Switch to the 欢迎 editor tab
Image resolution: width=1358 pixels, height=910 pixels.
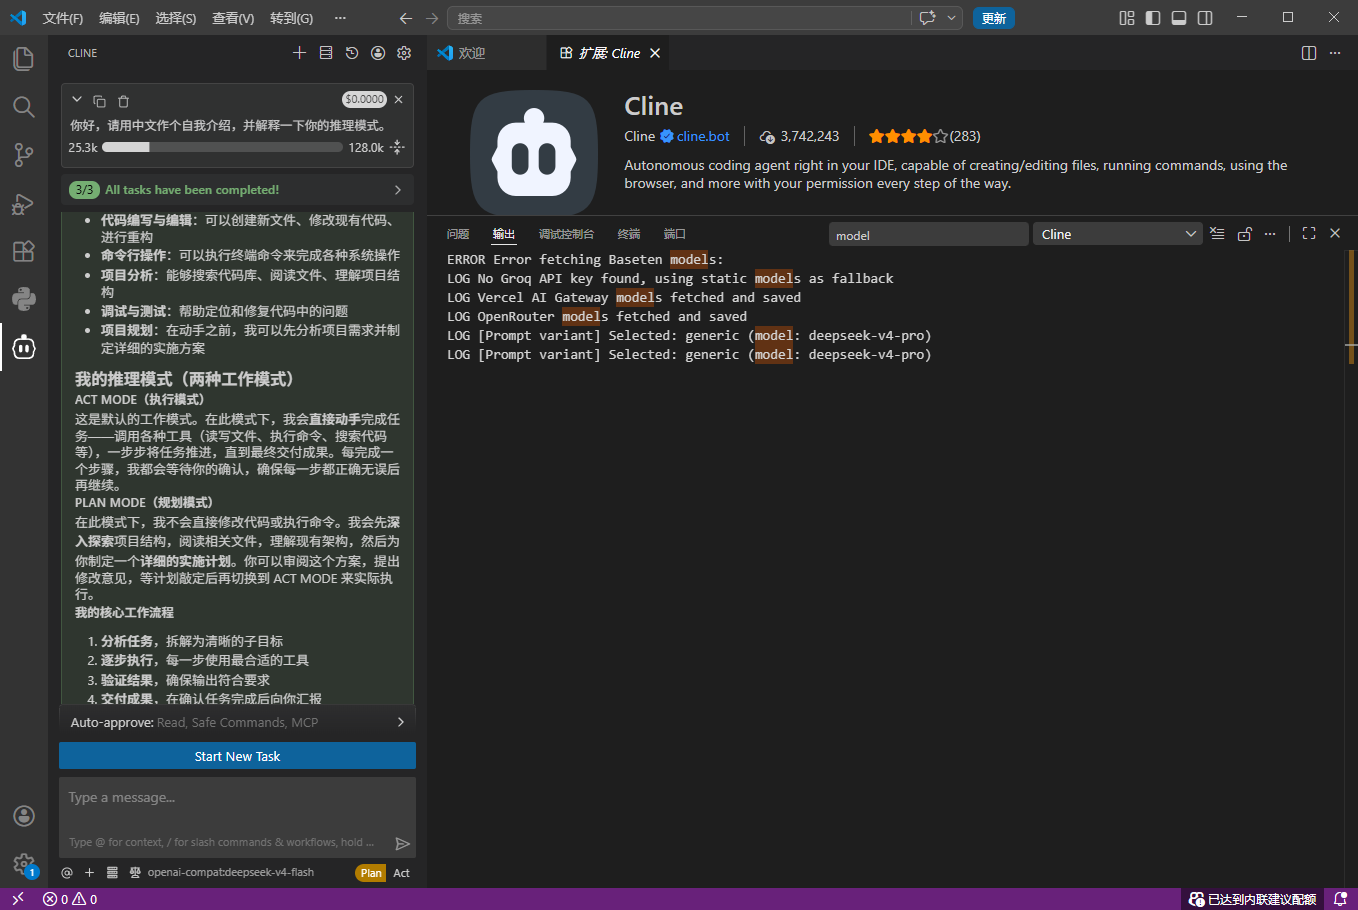(x=487, y=53)
